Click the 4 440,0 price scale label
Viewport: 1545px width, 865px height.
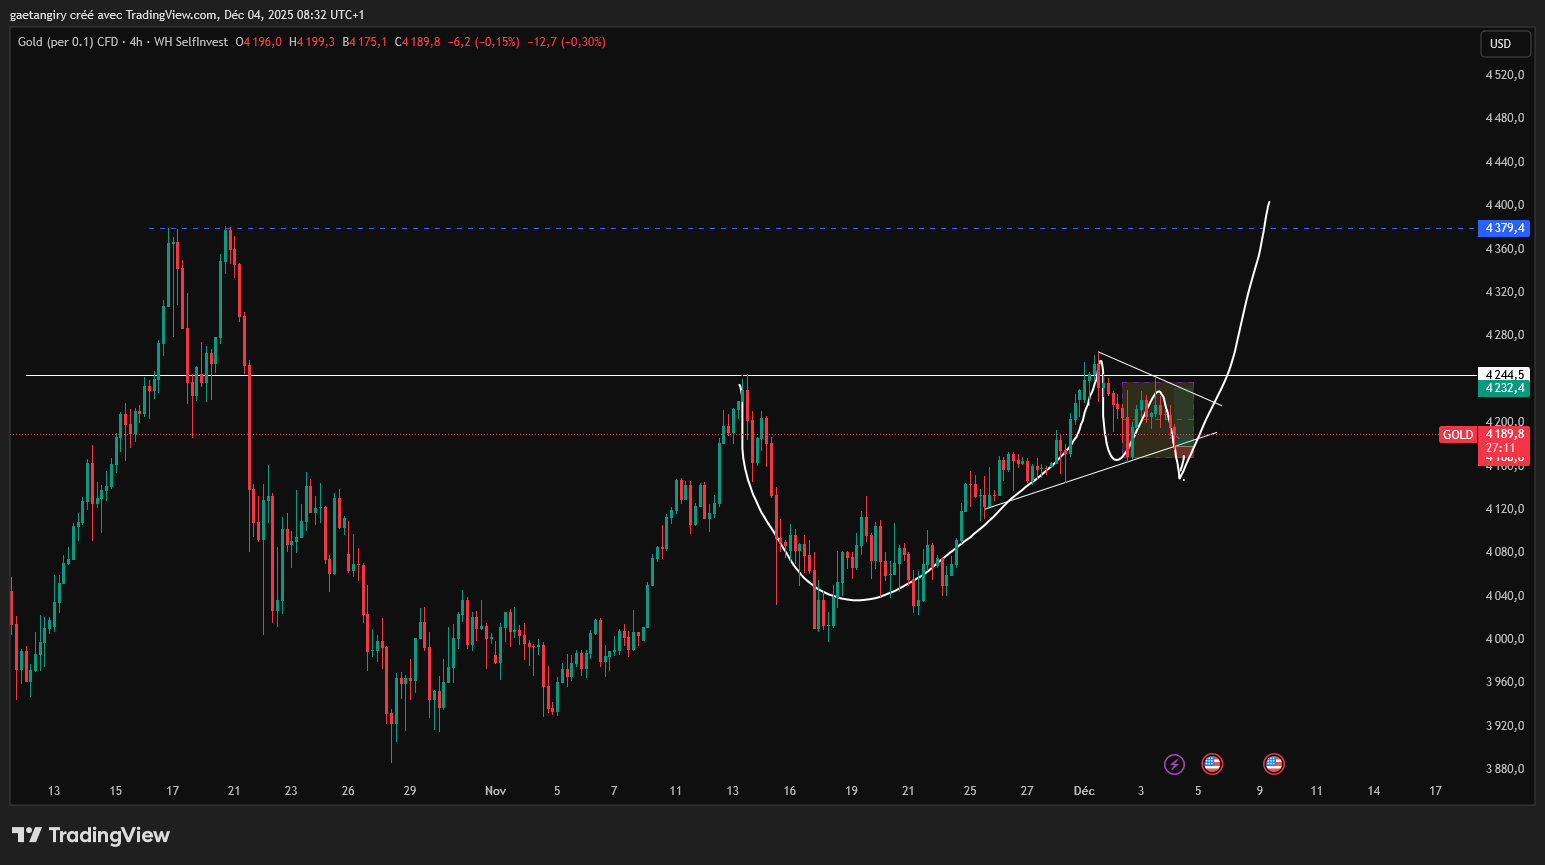click(1505, 162)
